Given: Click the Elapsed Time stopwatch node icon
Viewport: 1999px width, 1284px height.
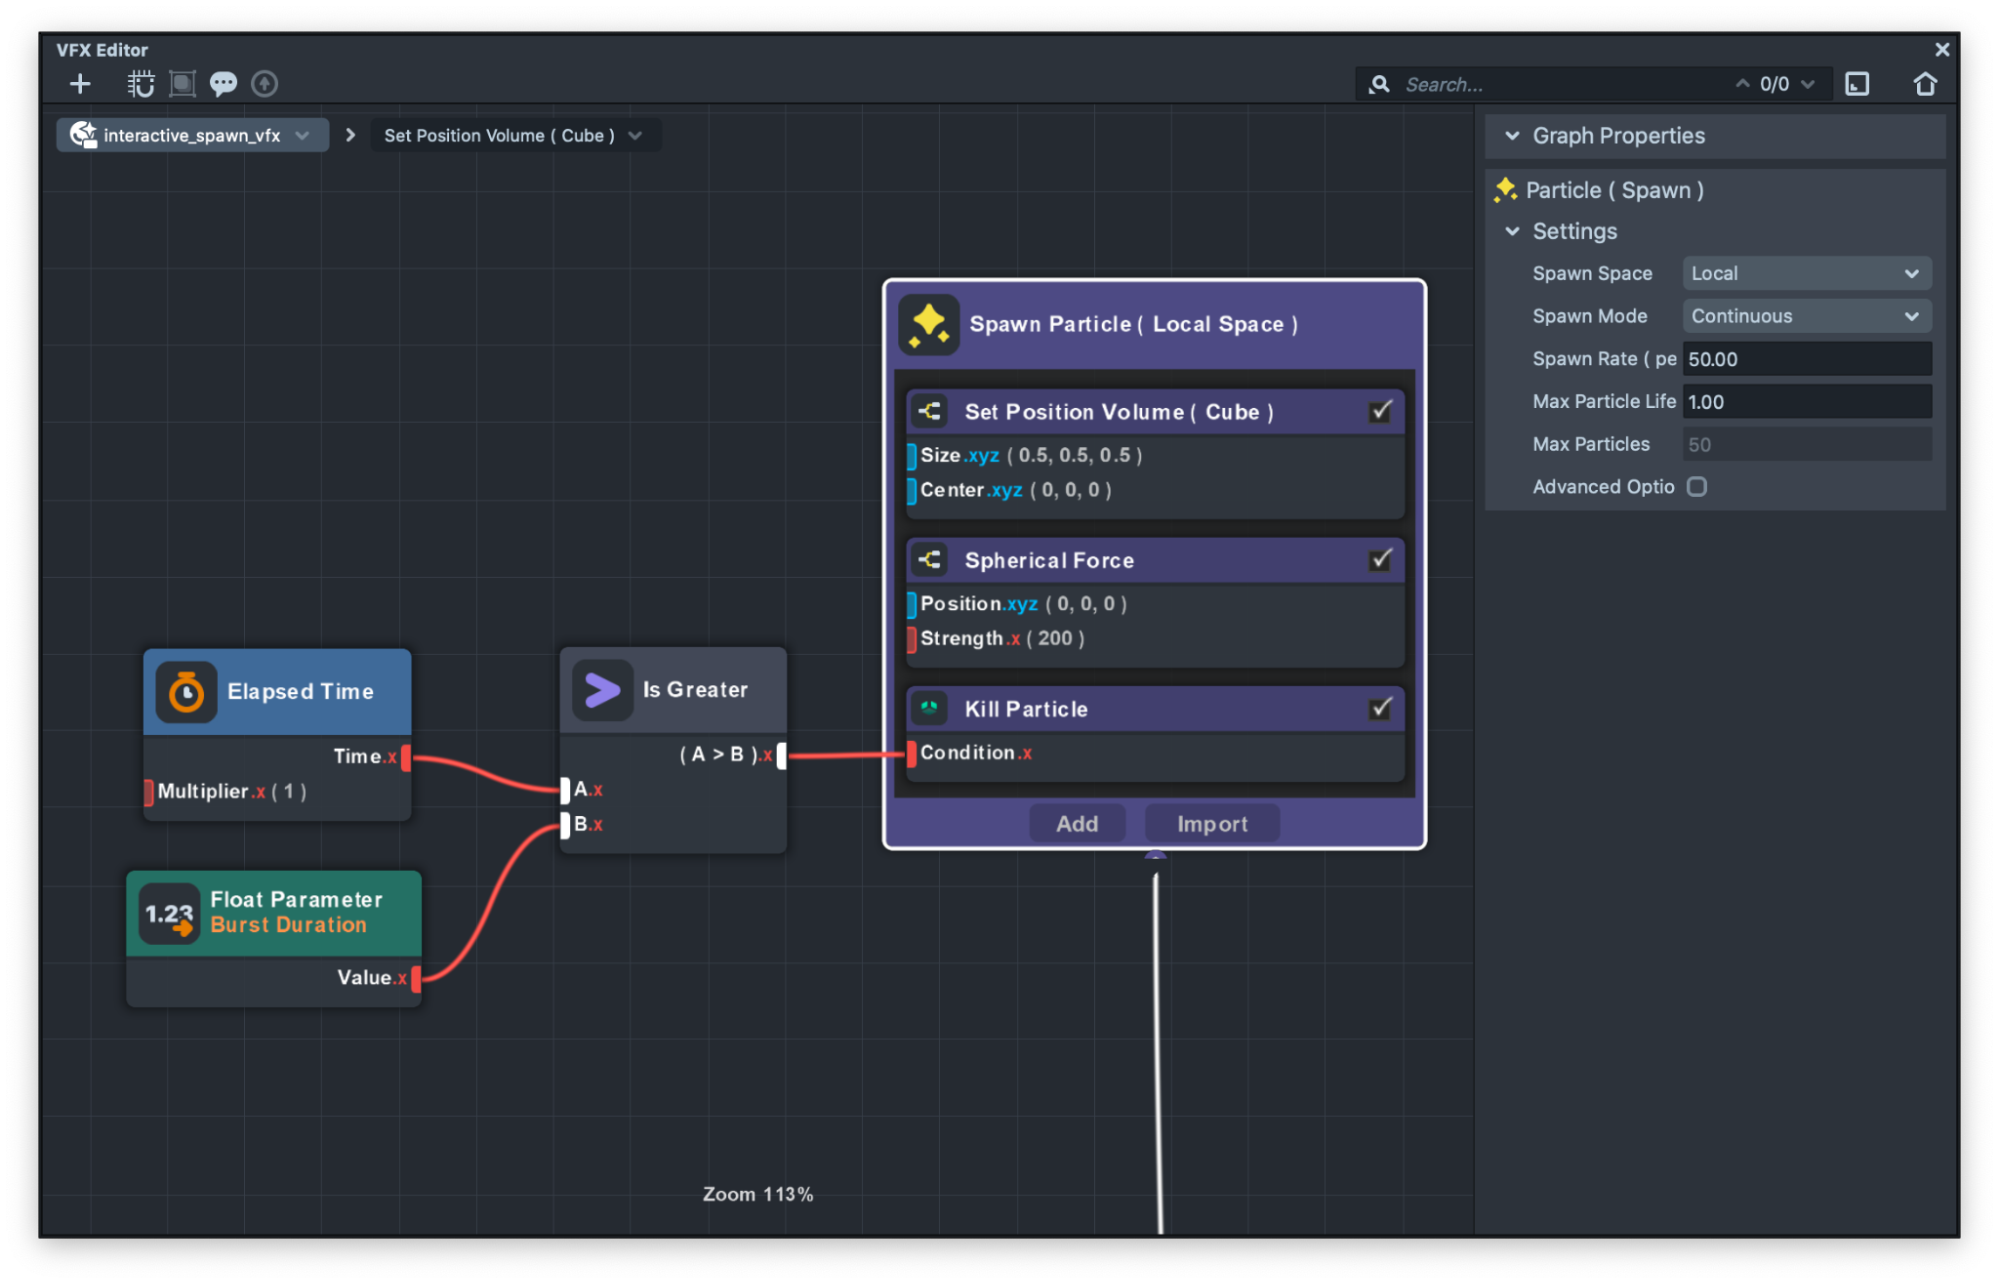Looking at the screenshot, I should [x=186, y=692].
